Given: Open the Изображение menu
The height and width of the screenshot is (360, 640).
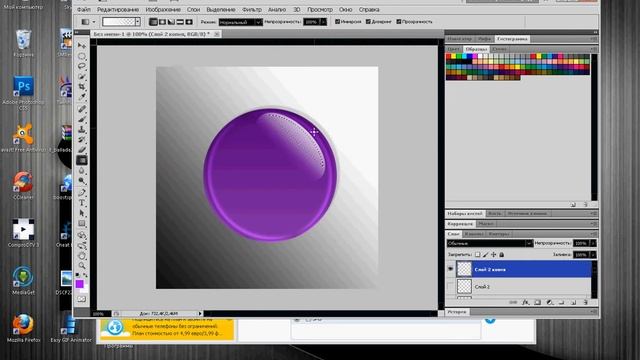Looking at the screenshot, I should 163,9.
